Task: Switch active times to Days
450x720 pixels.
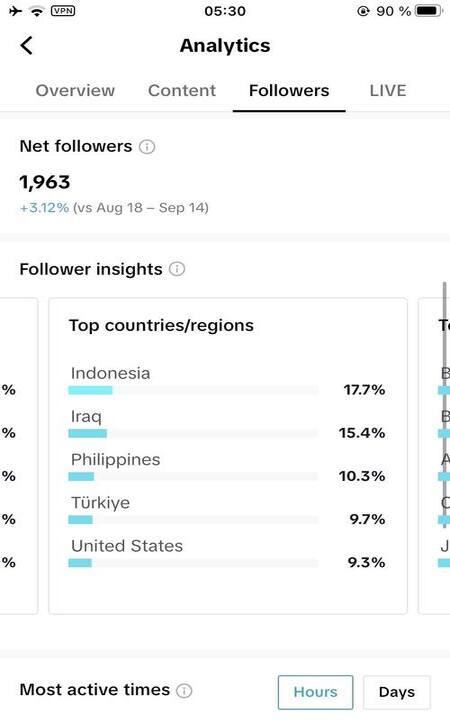Action: tap(397, 692)
